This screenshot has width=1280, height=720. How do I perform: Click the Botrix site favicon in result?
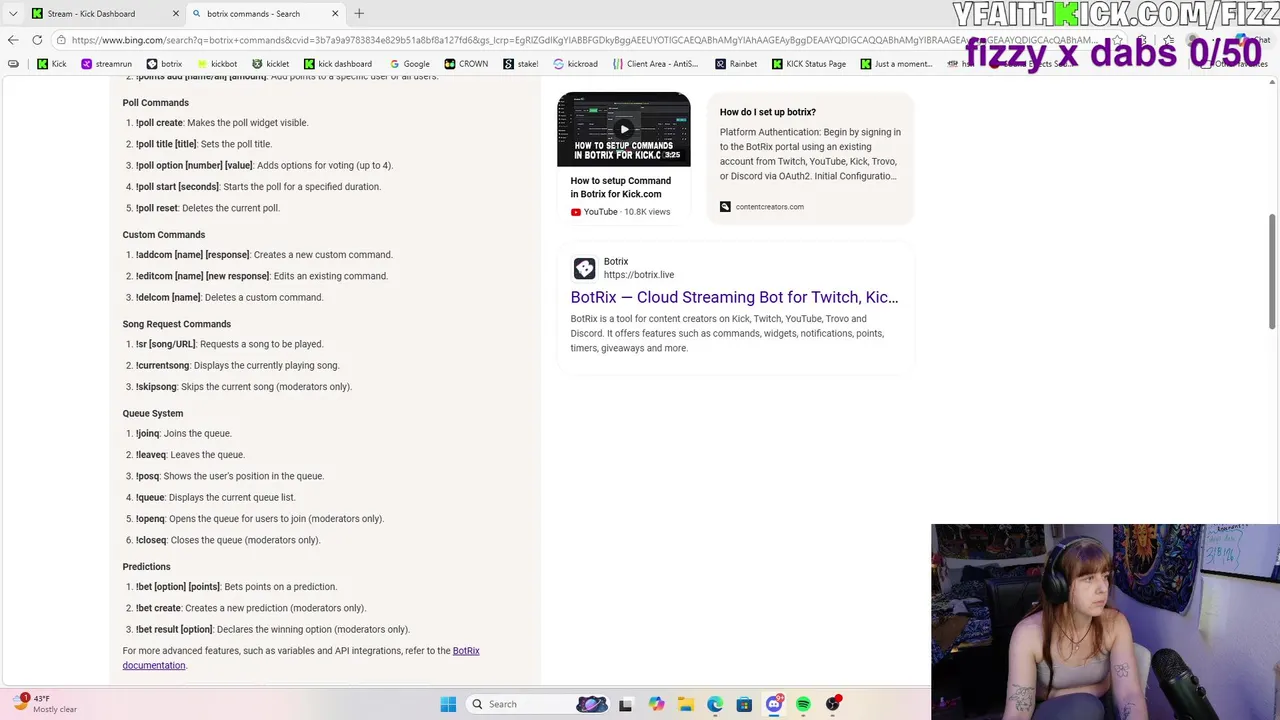tap(584, 268)
